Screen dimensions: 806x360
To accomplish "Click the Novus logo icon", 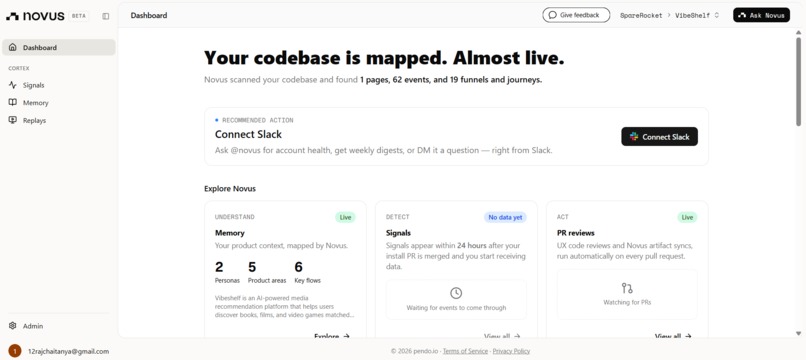I will 12,16.
